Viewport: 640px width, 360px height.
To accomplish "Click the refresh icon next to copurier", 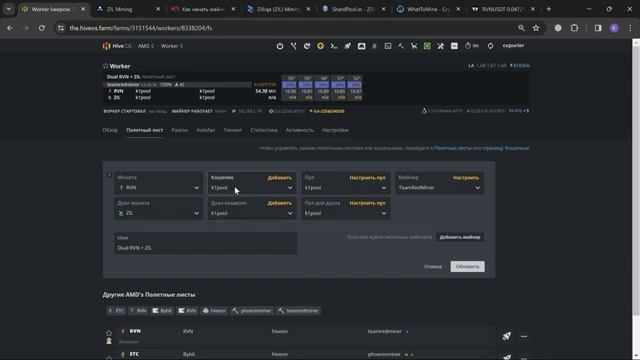I will (x=490, y=46).
